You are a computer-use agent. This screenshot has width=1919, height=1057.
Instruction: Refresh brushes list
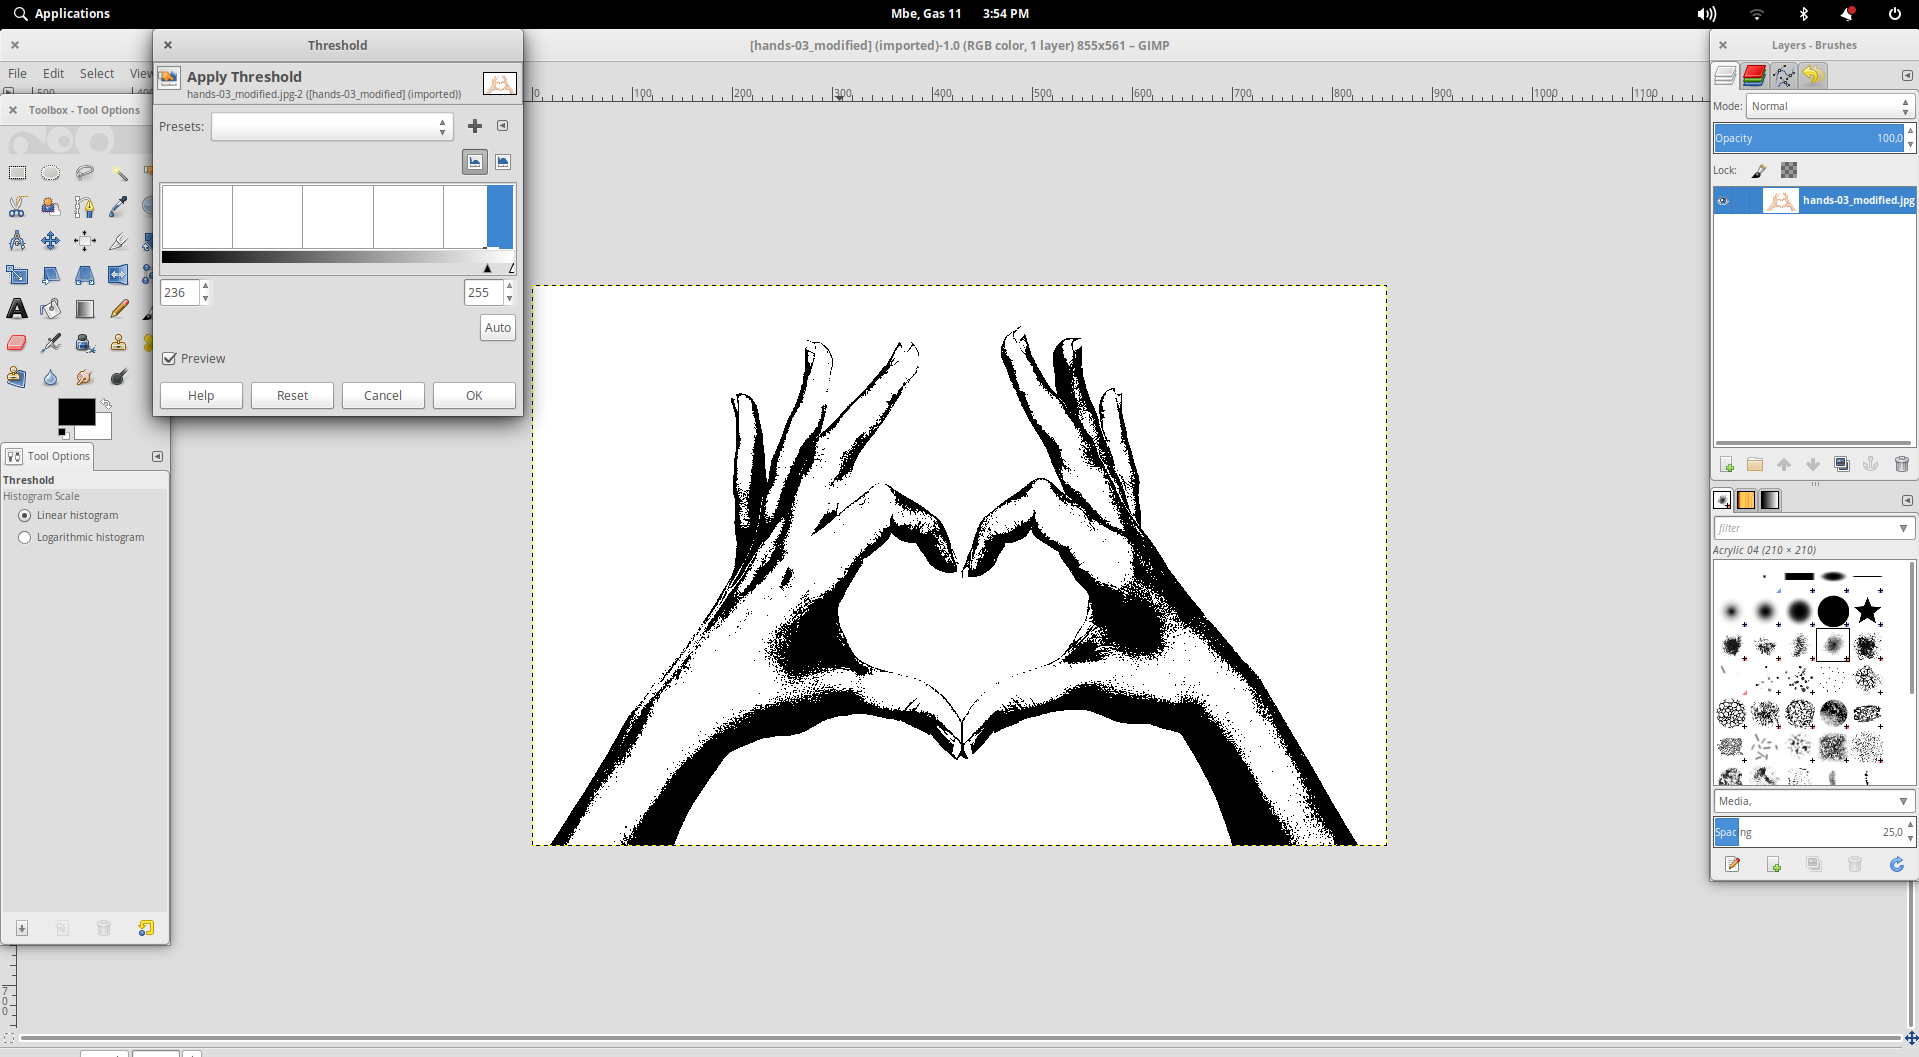[x=1897, y=864]
